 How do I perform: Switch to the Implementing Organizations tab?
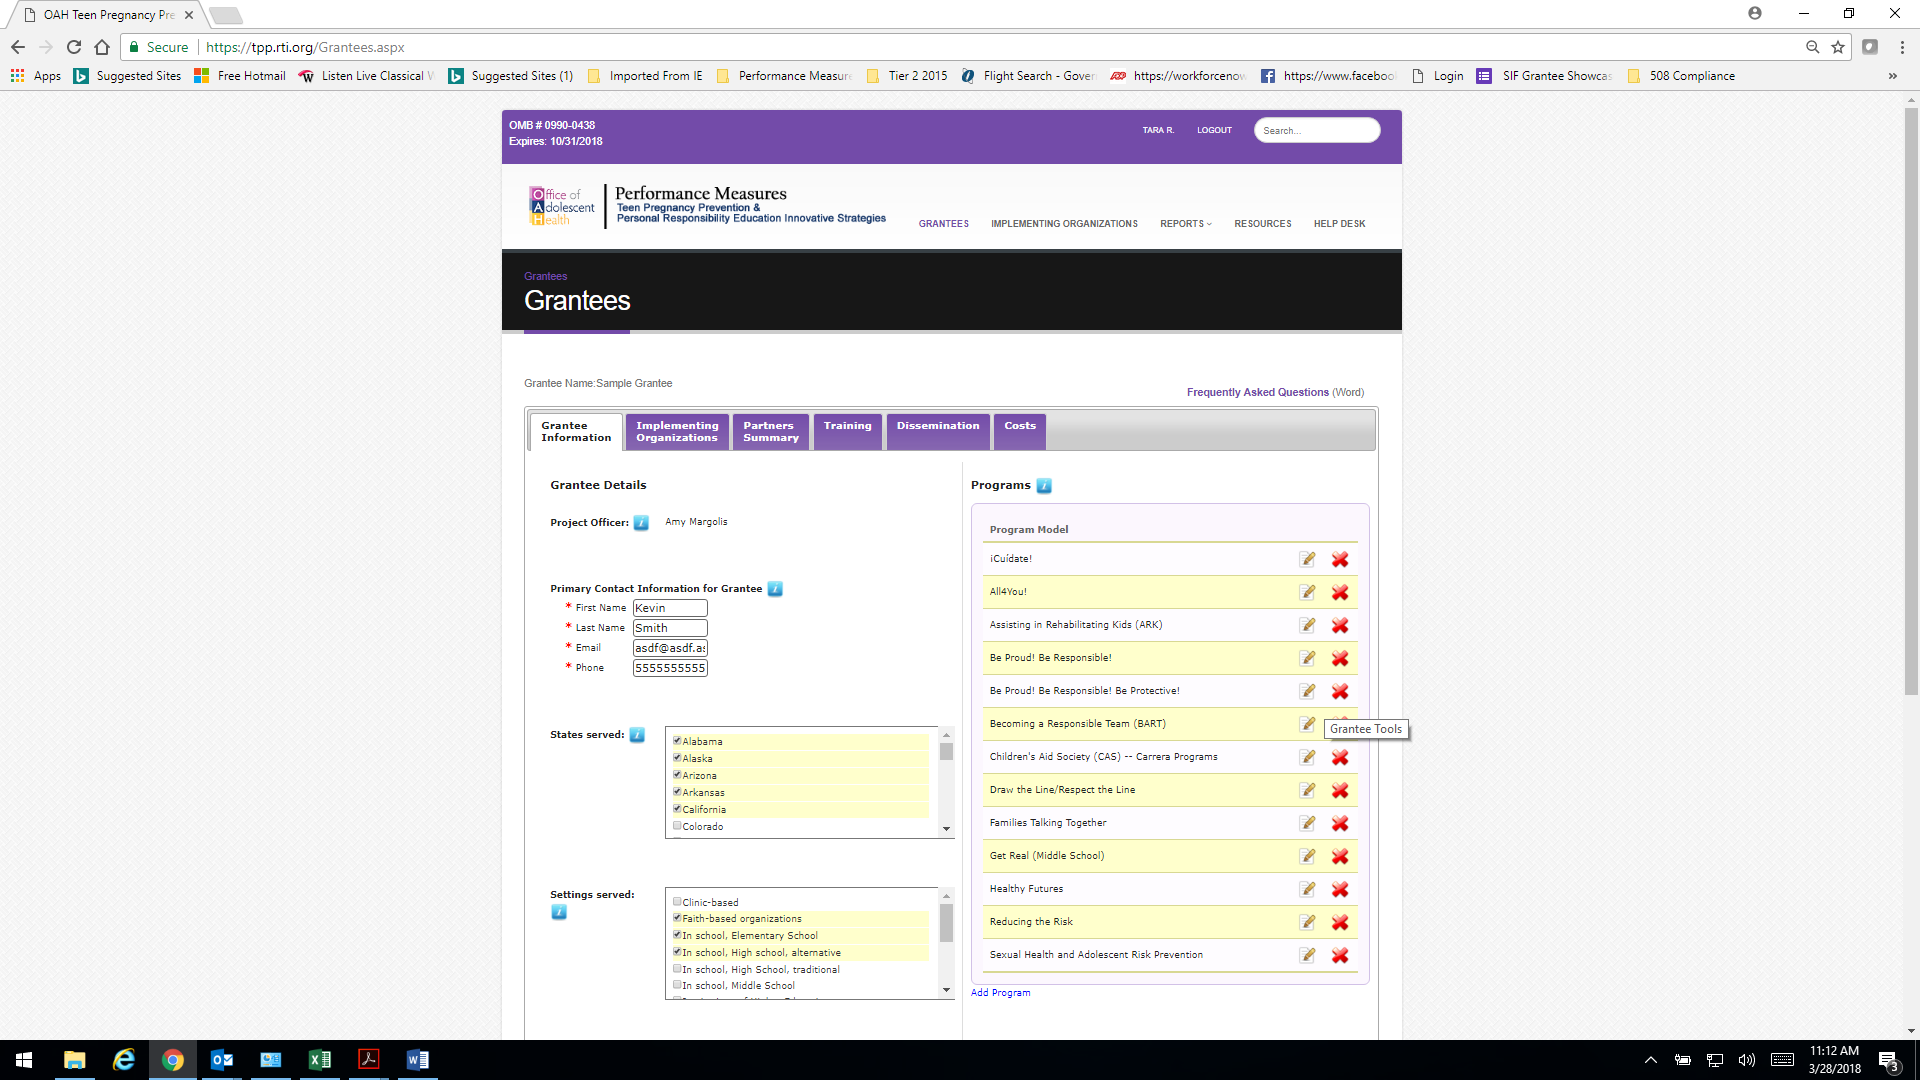pos(677,432)
